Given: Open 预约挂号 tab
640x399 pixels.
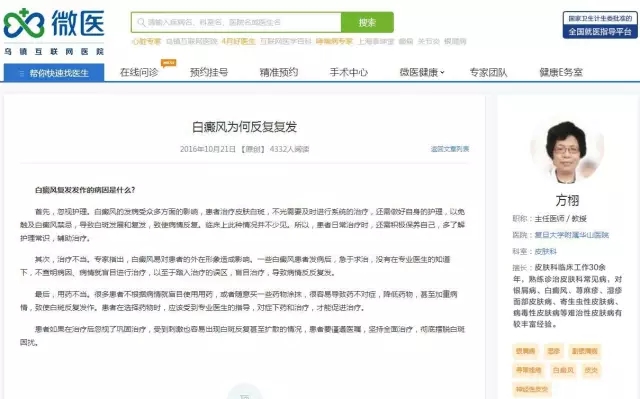Looking at the screenshot, I should pos(209,73).
